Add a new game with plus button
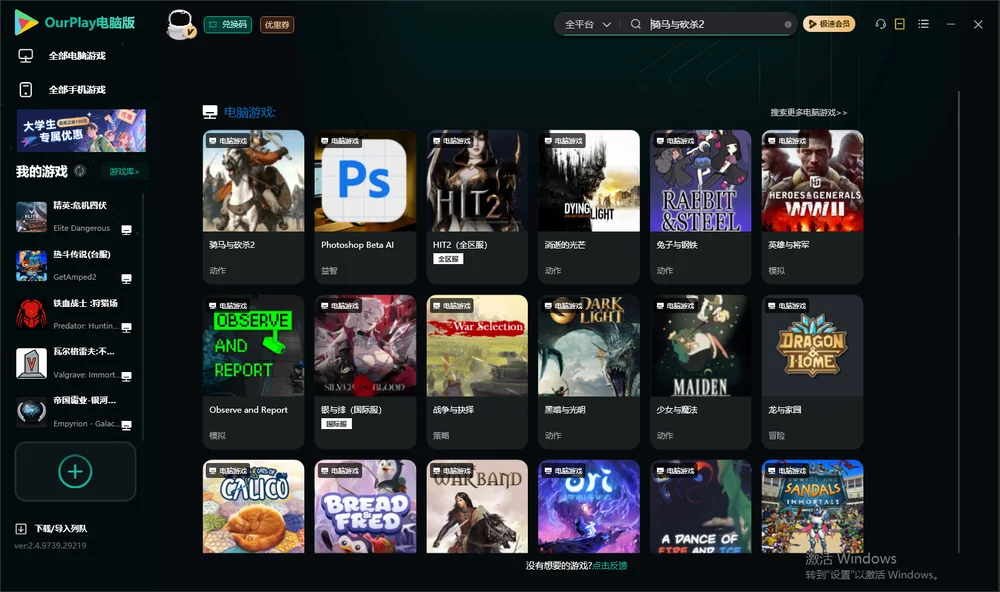The height and width of the screenshot is (592, 1000). point(75,471)
